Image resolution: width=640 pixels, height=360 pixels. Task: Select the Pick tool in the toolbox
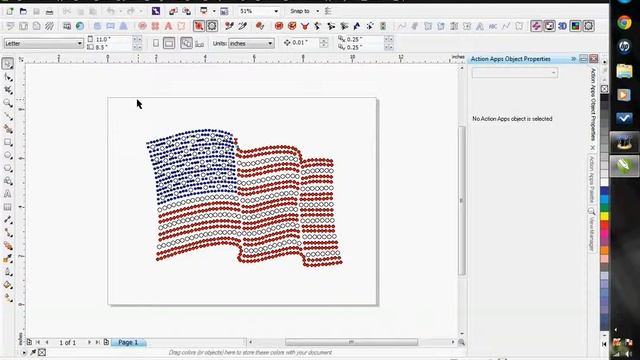(x=7, y=64)
